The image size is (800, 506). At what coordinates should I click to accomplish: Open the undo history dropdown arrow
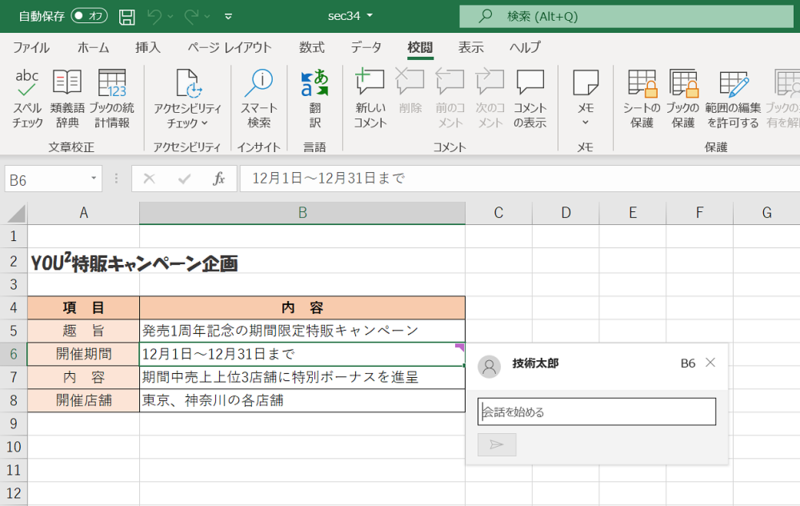(x=170, y=17)
